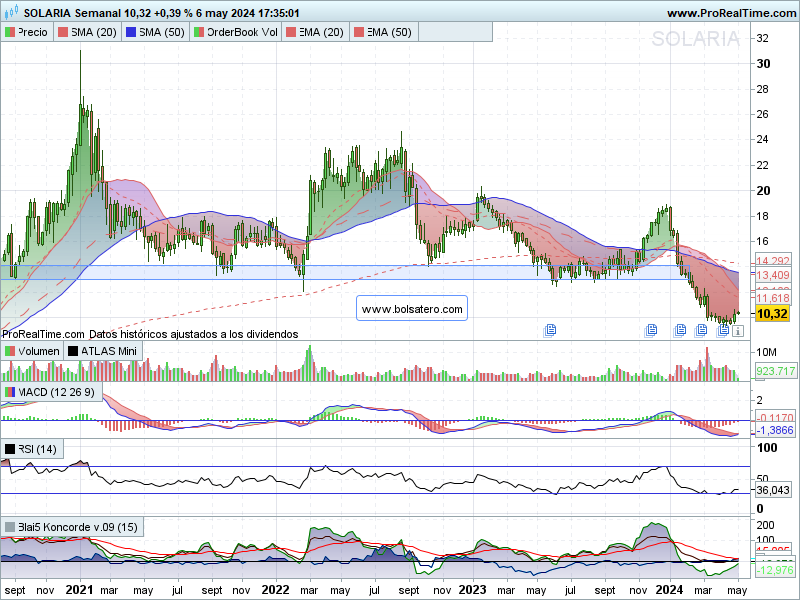Visit the www.ProRealTime.com link at top right
Screen dimensions: 800x600
[x=731, y=13]
